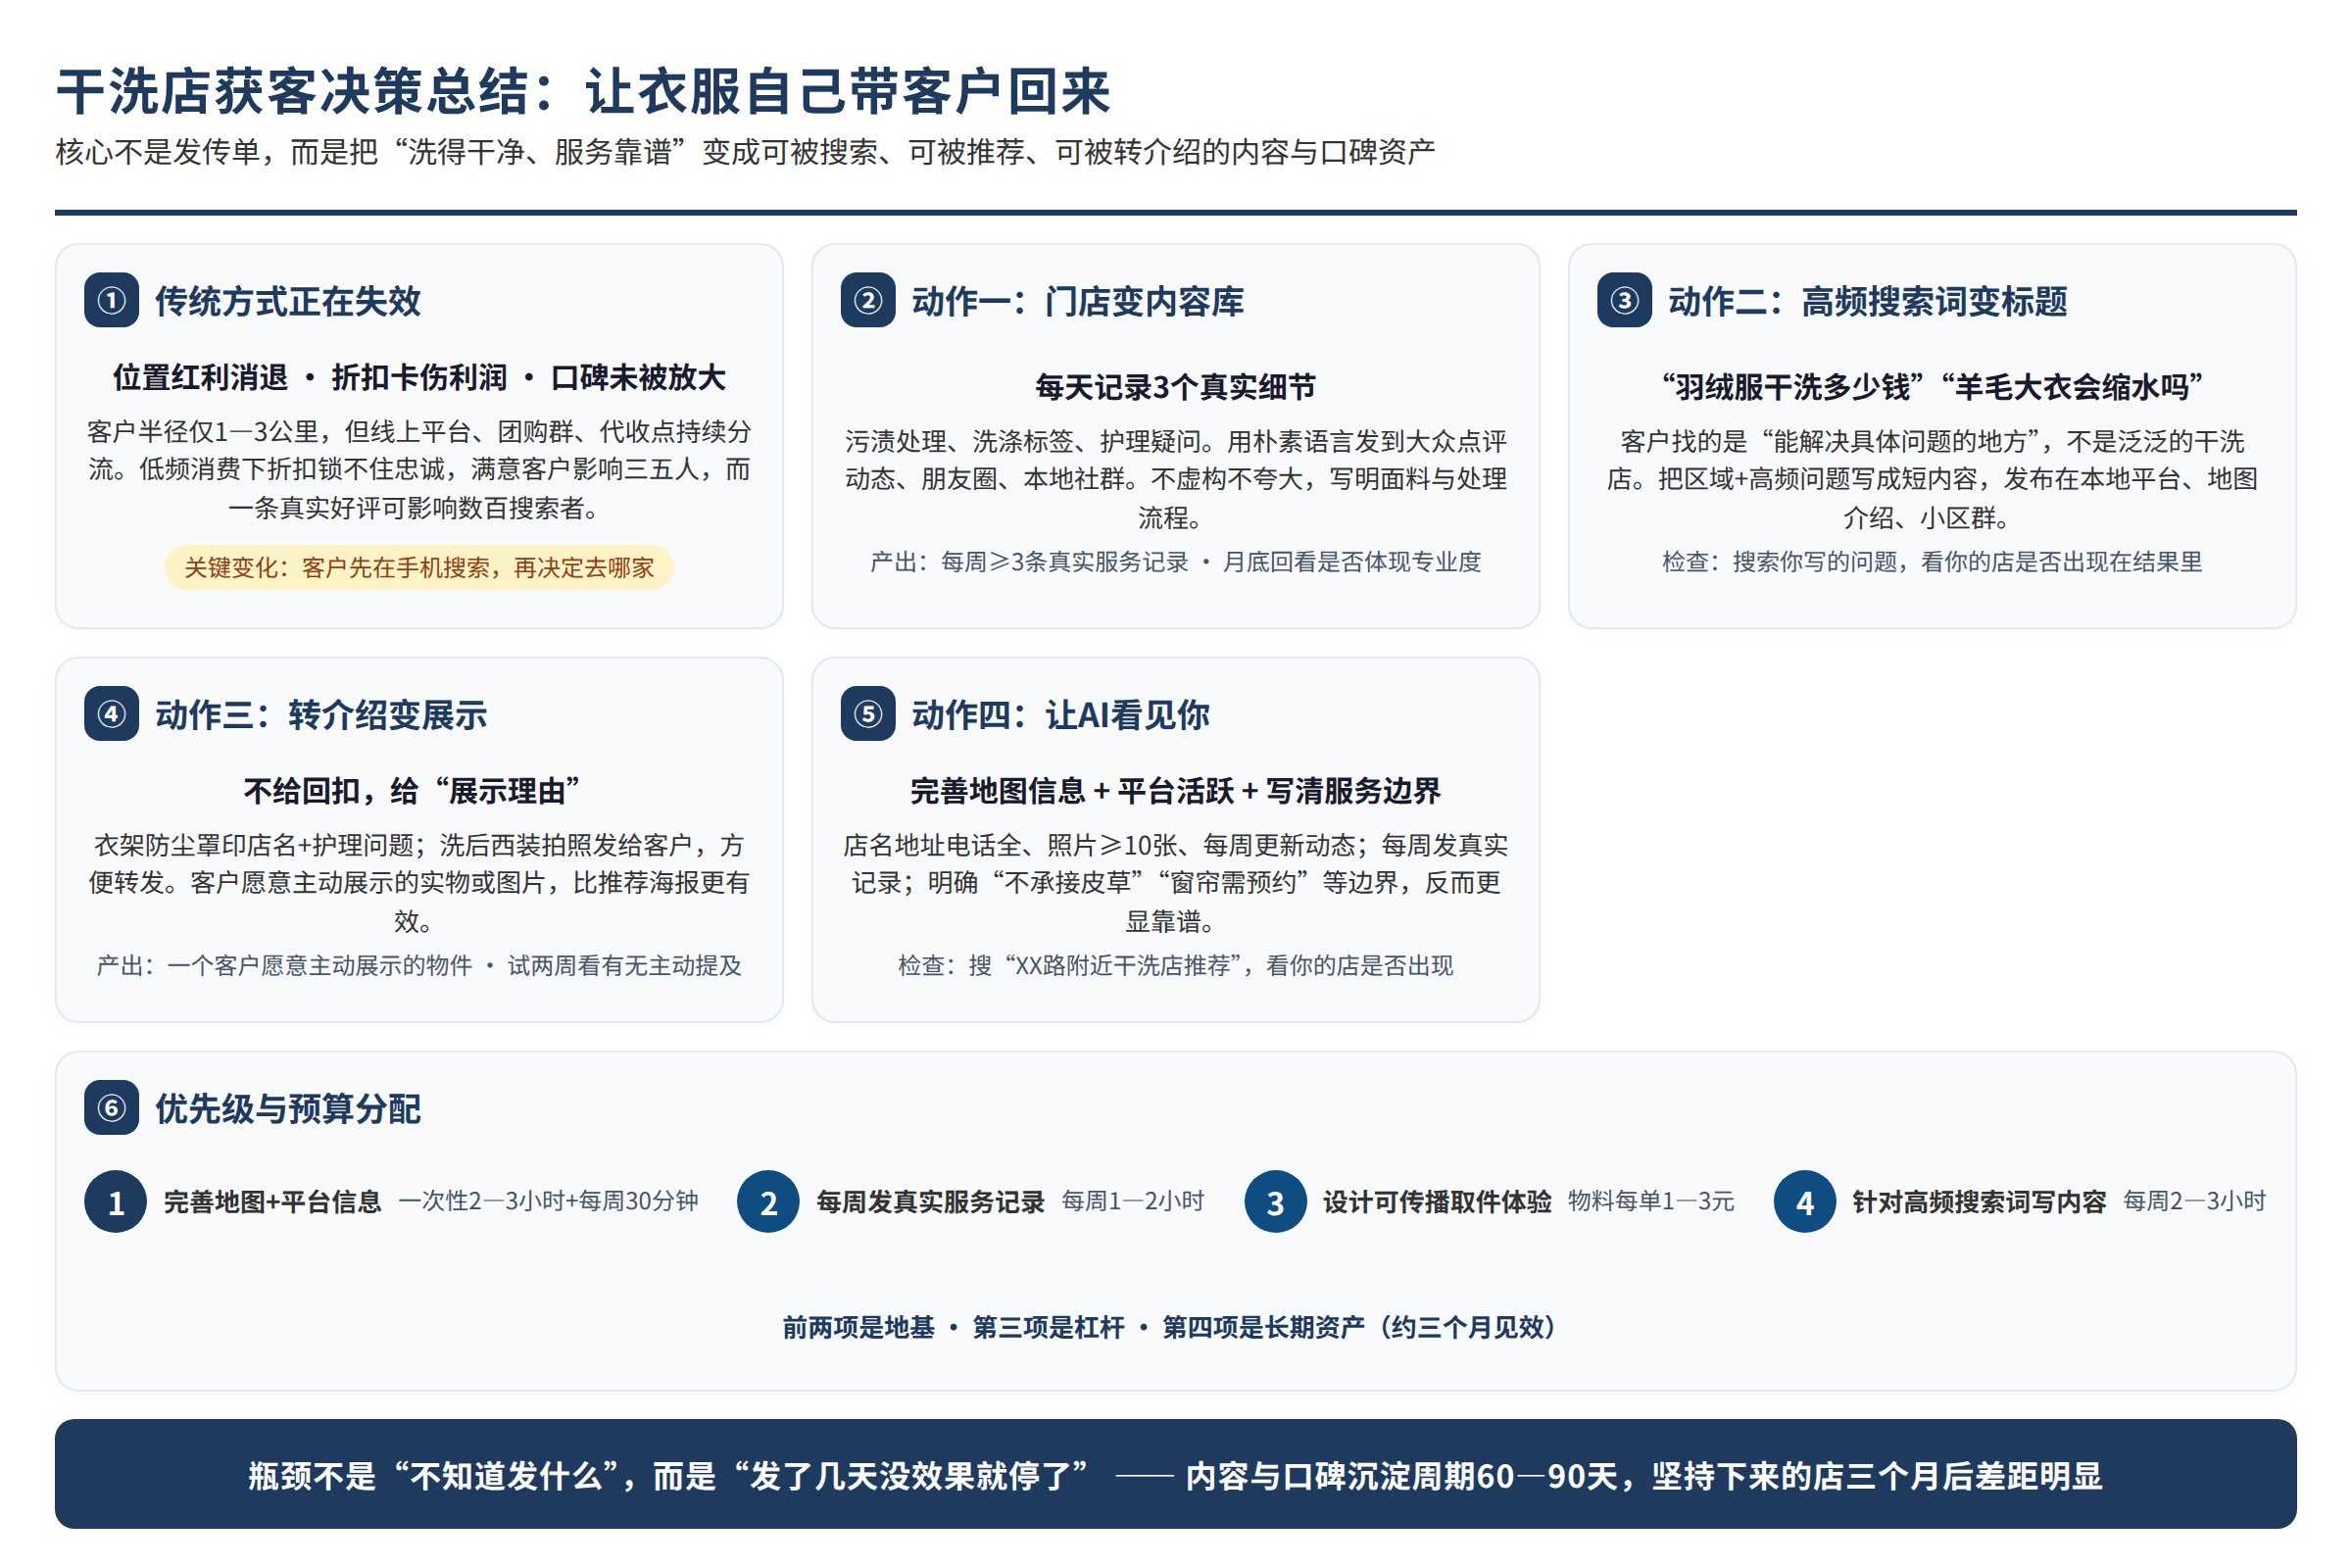Screen dimensions: 2352x1568
Task: Click the subtitle starting 核心不是发传单
Action: (x=745, y=152)
